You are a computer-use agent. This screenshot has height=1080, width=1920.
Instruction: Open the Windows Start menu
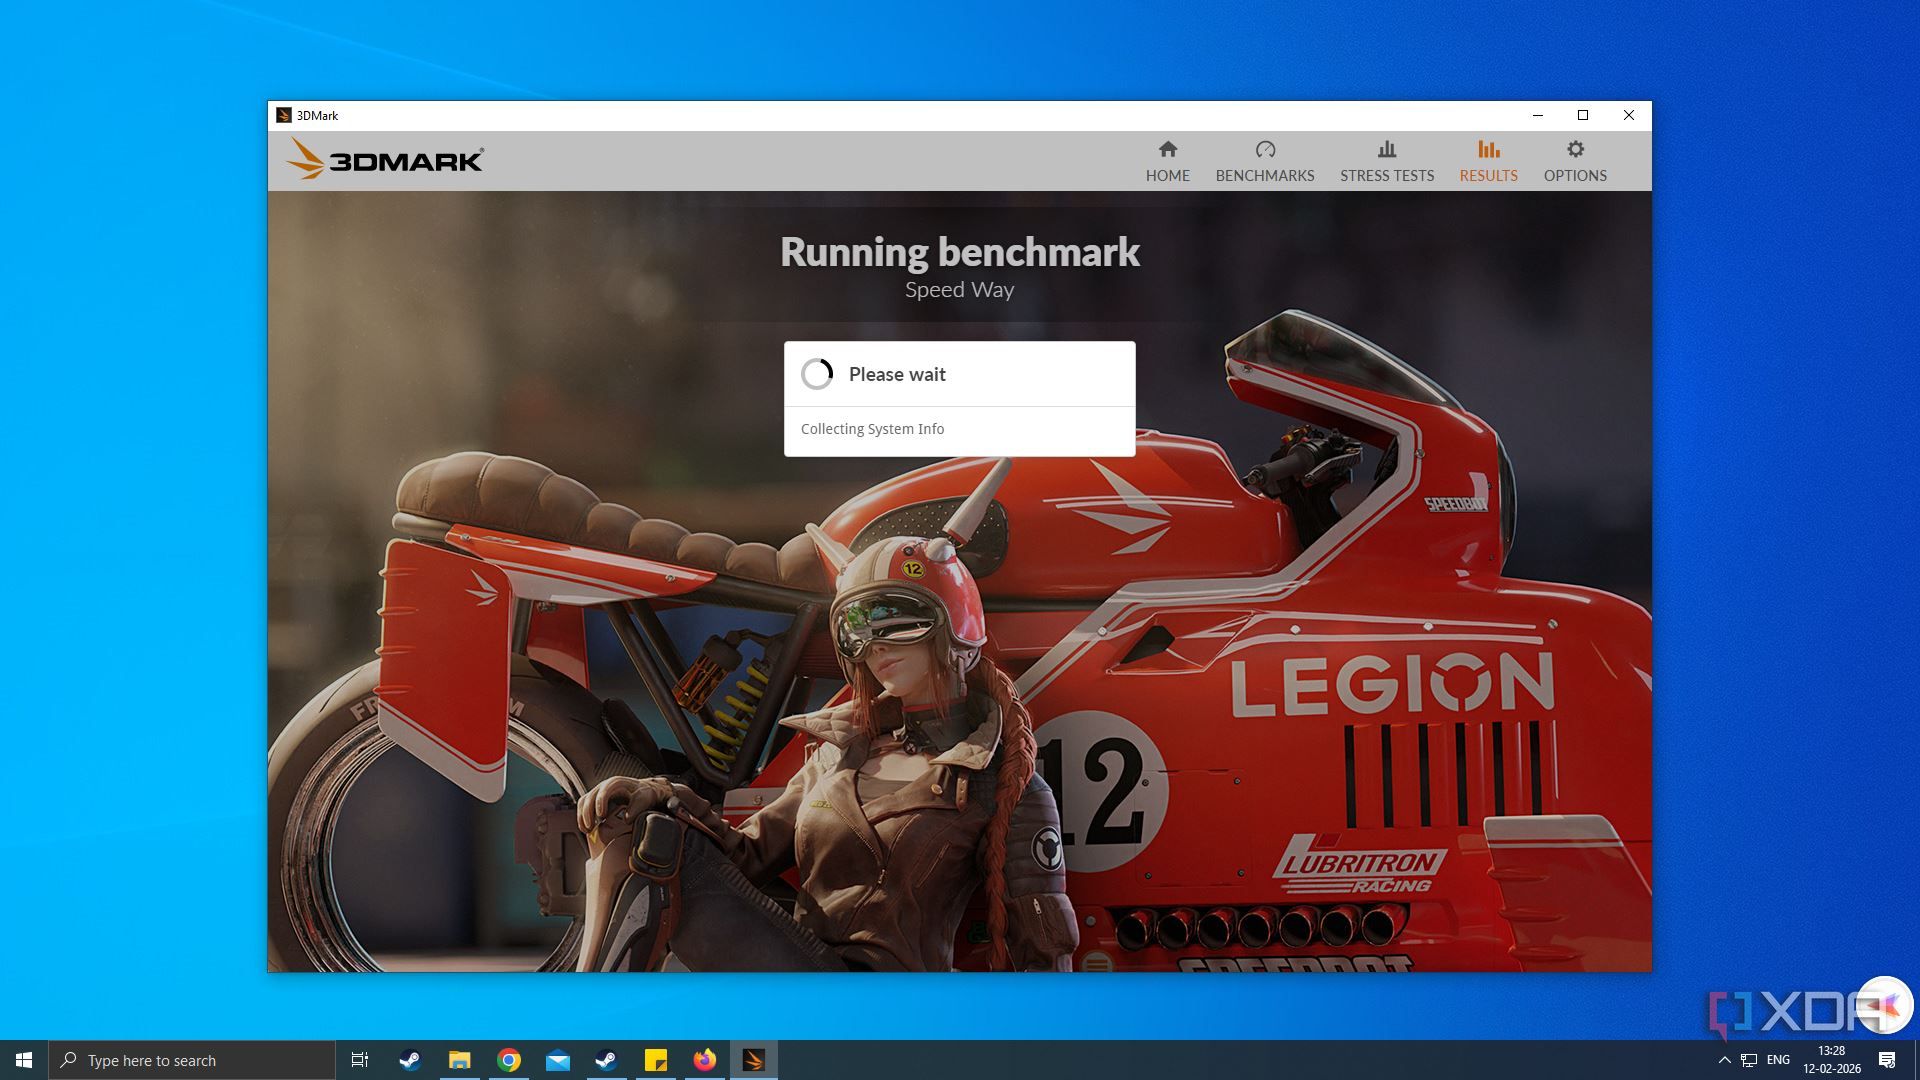(24, 1060)
